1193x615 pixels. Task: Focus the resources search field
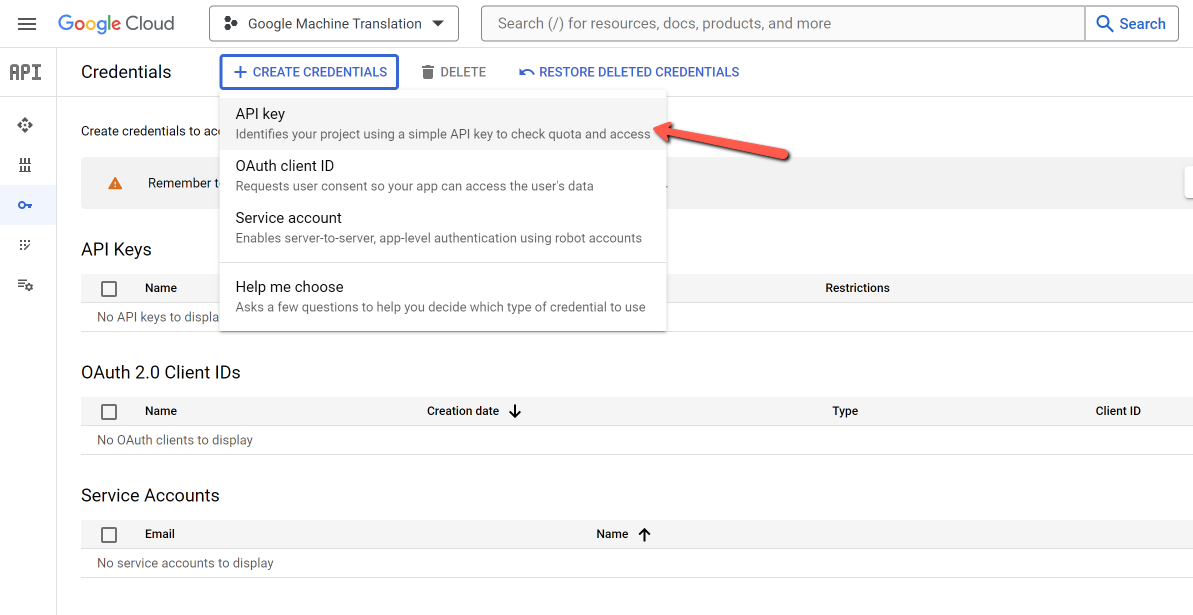click(783, 24)
